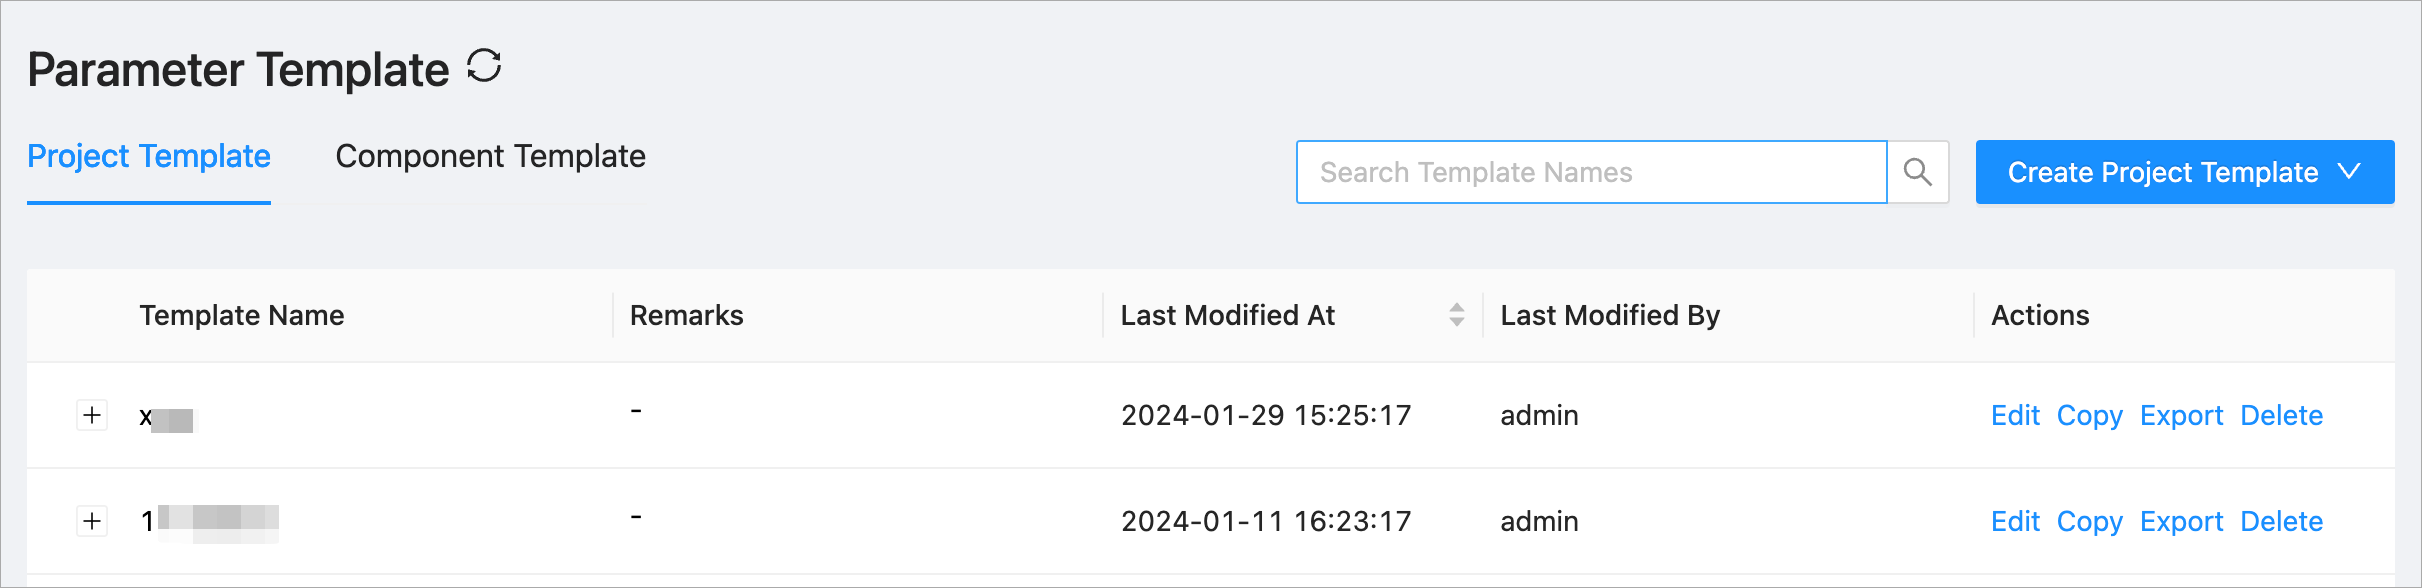Expand the first template row starting with x

coord(92,415)
